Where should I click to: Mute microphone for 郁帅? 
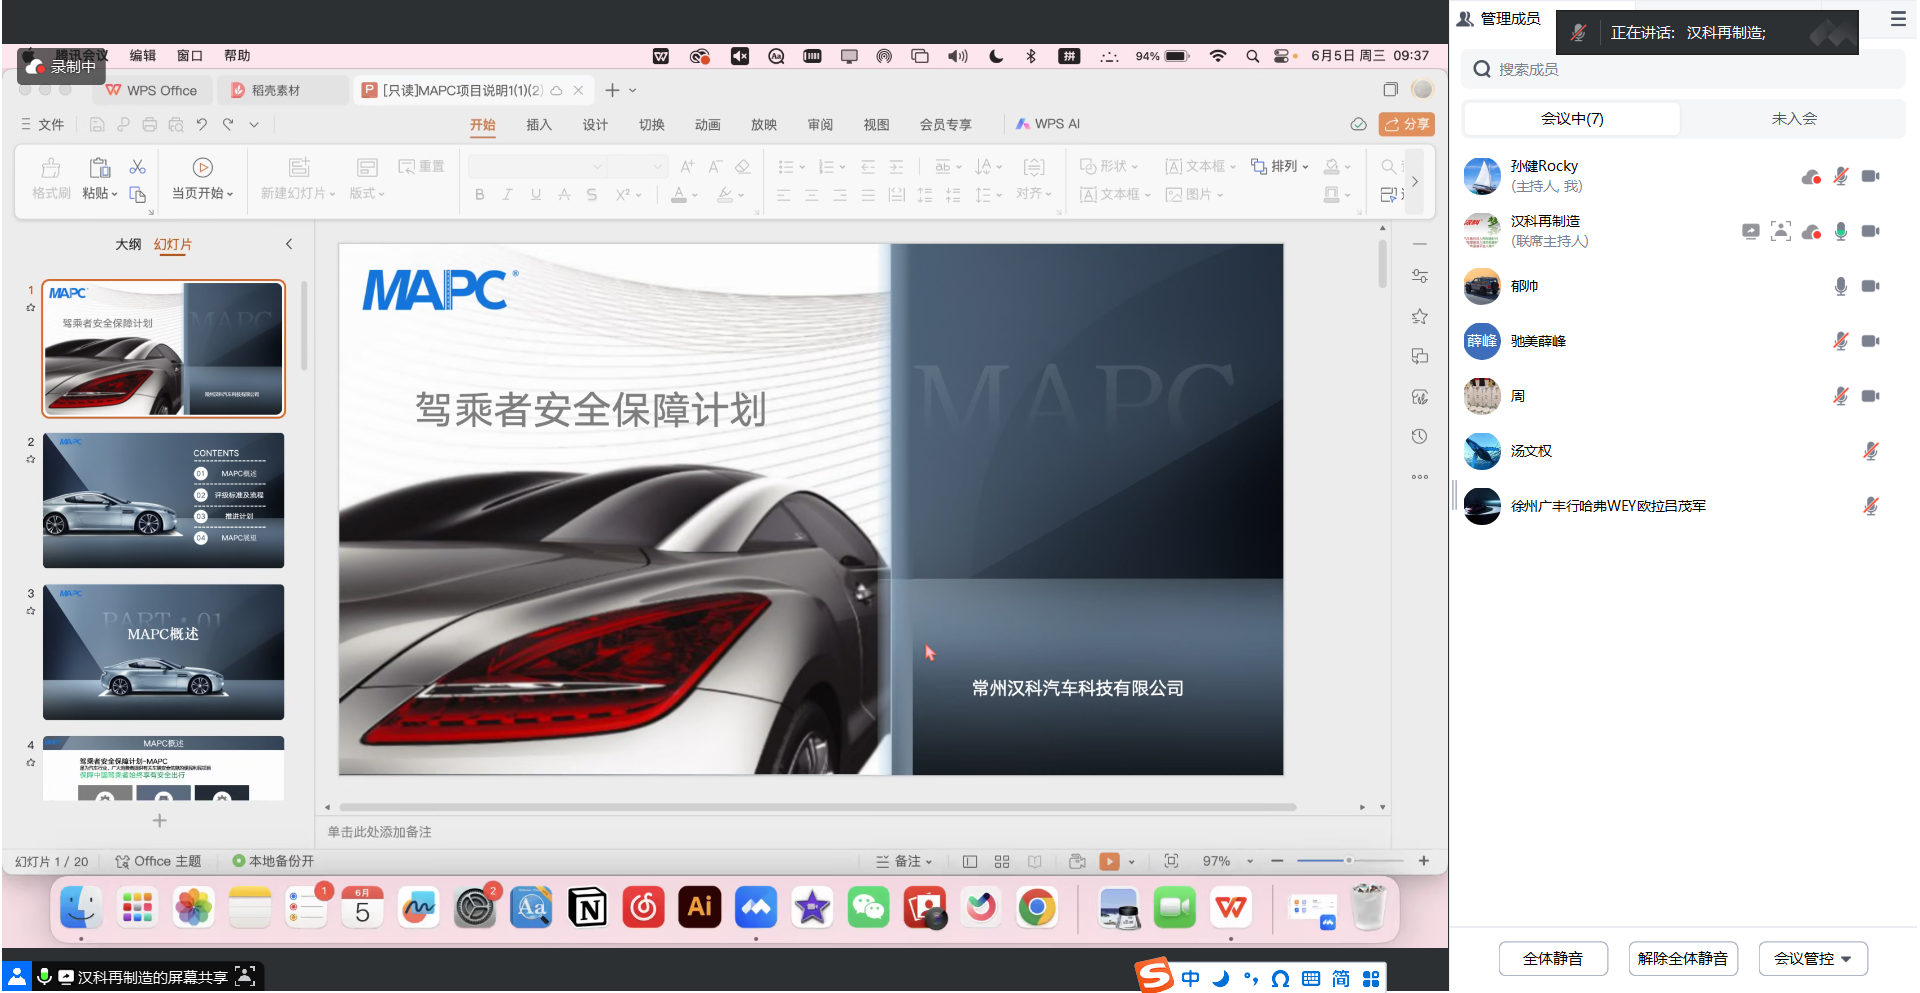1841,287
